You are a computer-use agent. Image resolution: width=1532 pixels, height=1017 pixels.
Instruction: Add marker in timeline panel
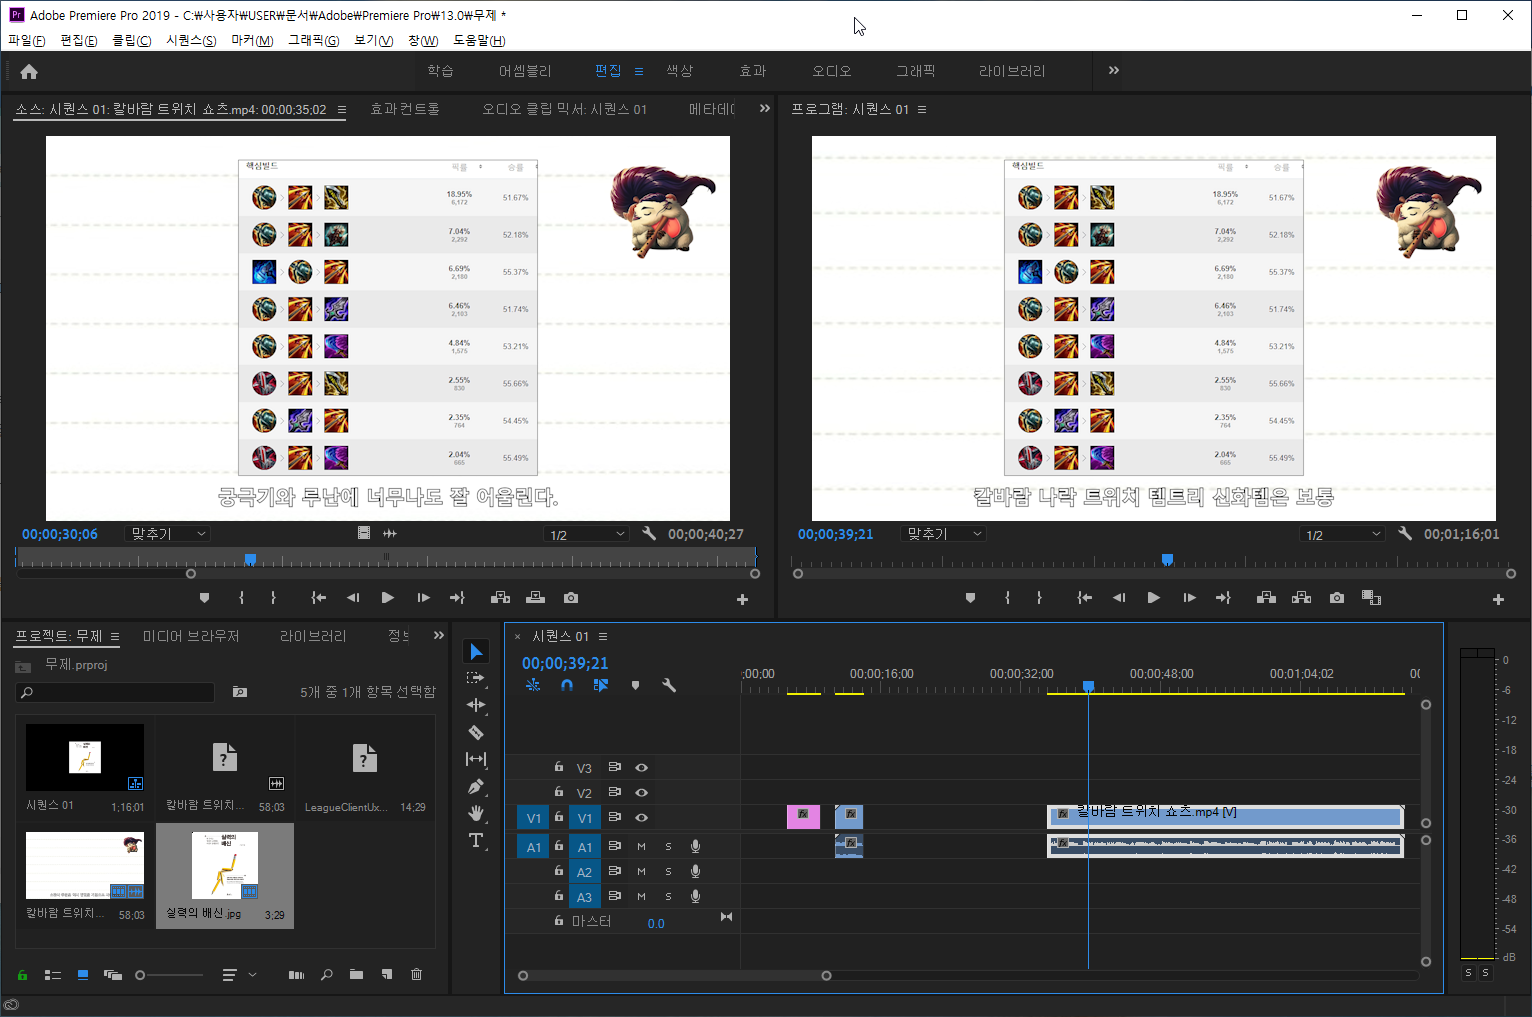click(x=635, y=685)
